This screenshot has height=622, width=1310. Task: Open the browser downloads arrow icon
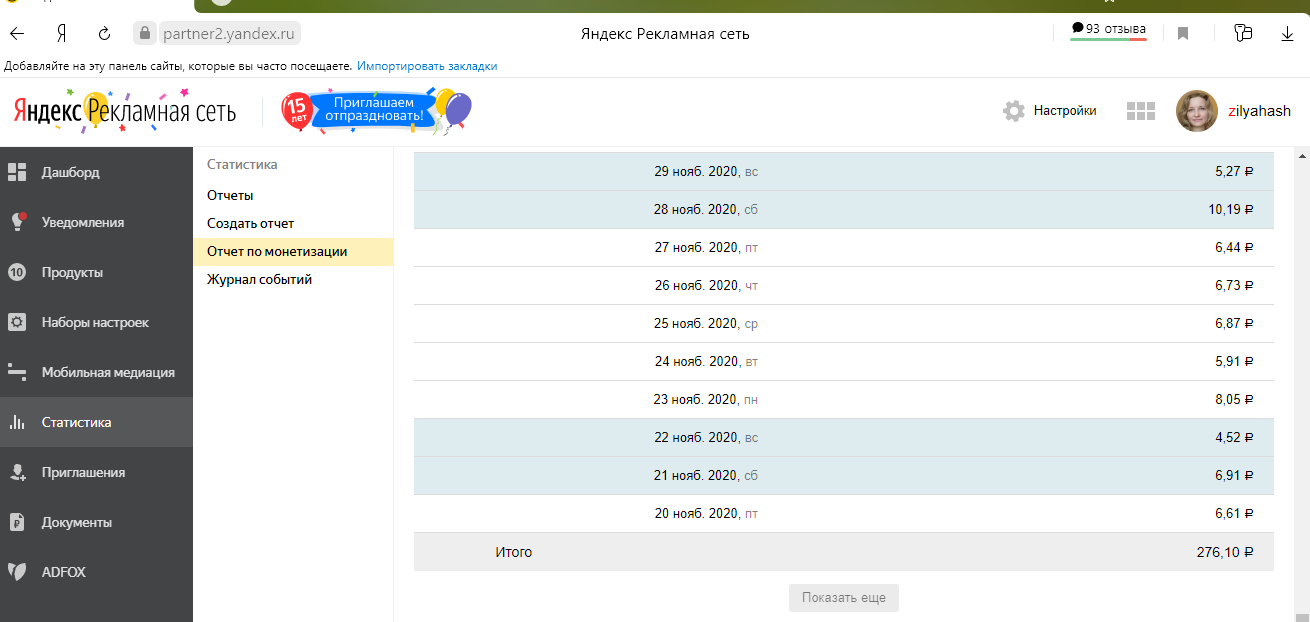[x=1287, y=34]
